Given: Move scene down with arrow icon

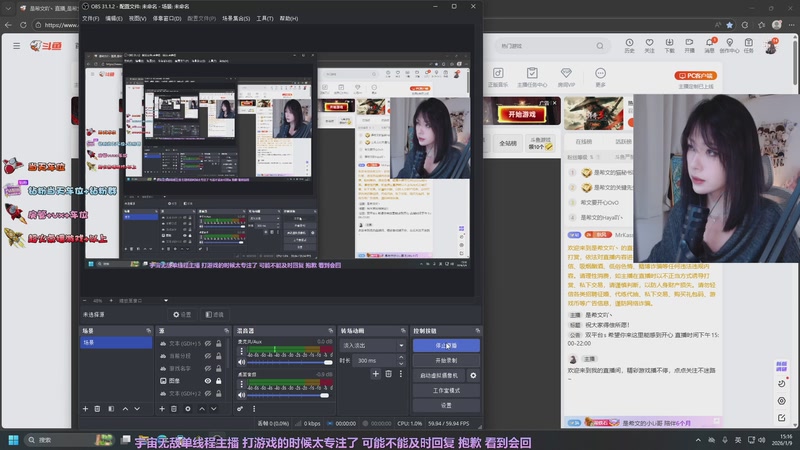Looking at the screenshot, I should click(137, 409).
